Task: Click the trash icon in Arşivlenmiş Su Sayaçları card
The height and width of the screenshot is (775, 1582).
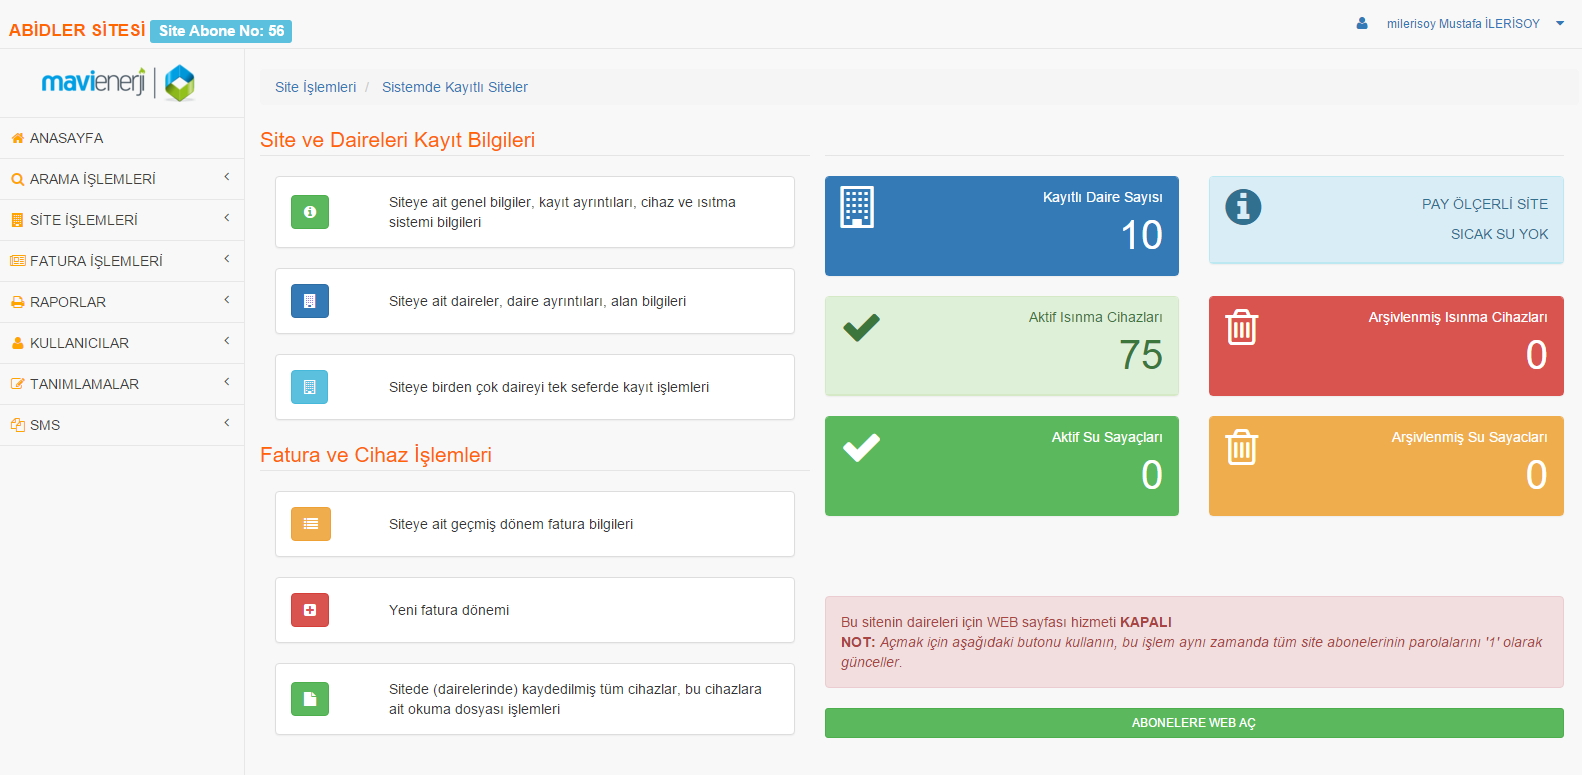Action: pos(1242,447)
